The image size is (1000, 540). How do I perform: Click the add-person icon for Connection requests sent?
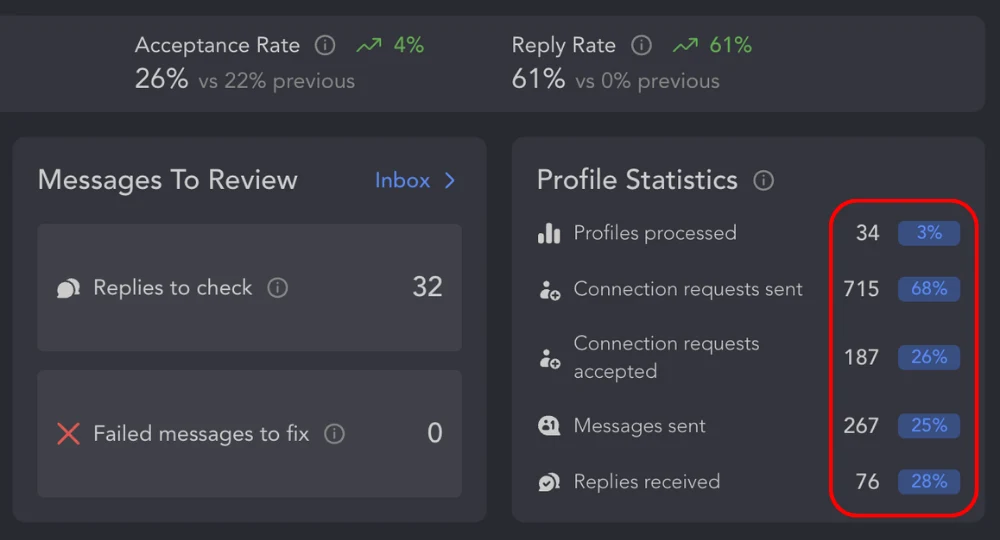(x=549, y=290)
